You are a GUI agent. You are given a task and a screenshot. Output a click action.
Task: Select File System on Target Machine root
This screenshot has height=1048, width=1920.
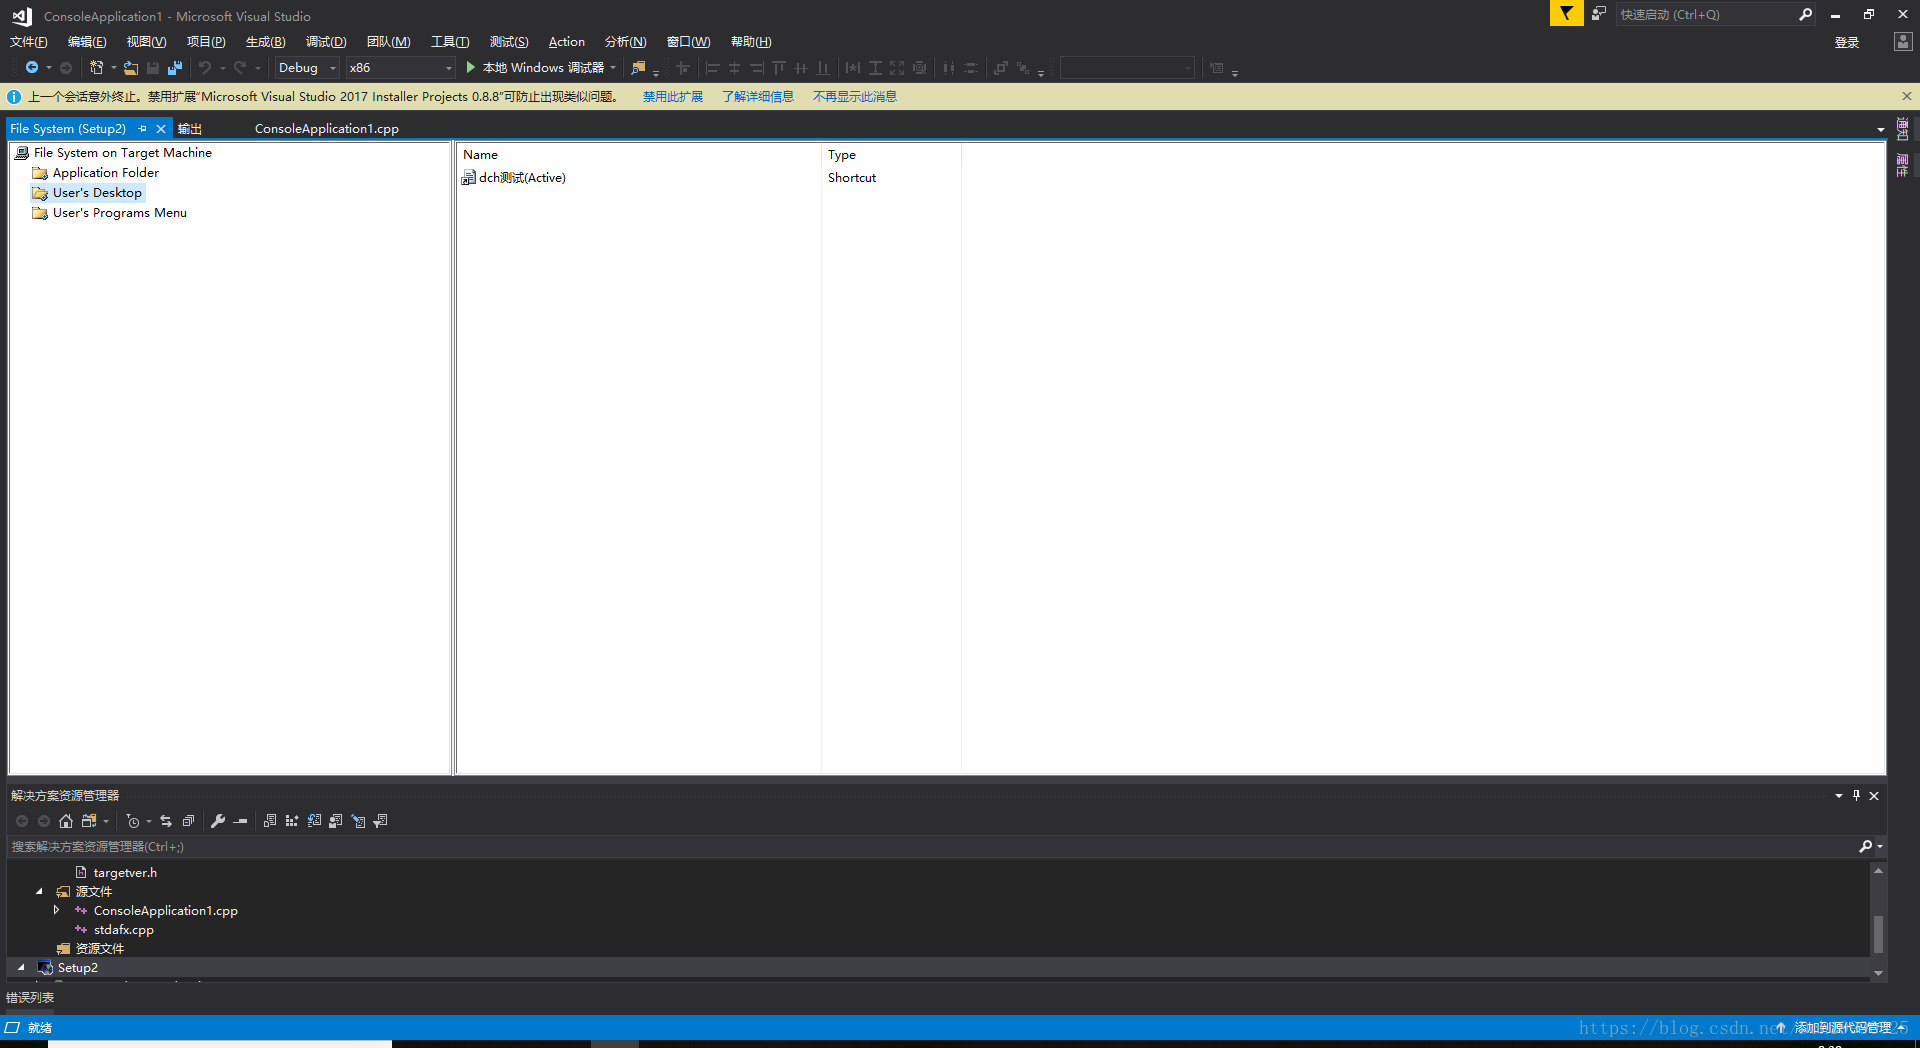coord(122,153)
